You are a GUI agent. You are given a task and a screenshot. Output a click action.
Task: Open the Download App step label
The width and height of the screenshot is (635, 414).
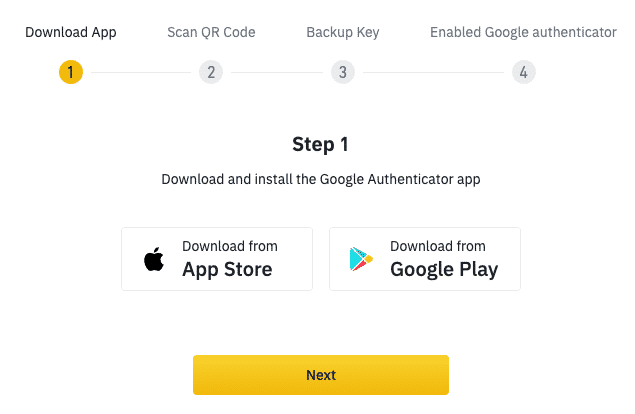(x=71, y=32)
